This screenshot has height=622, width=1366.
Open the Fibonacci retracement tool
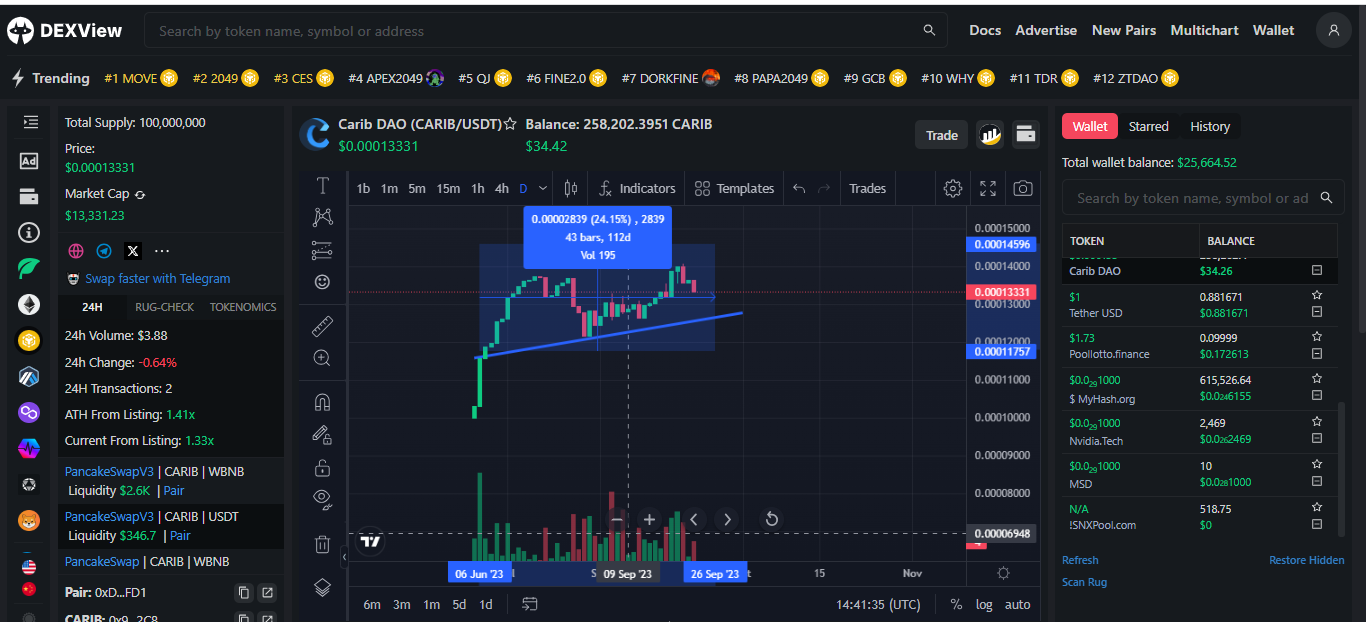pyautogui.click(x=323, y=250)
